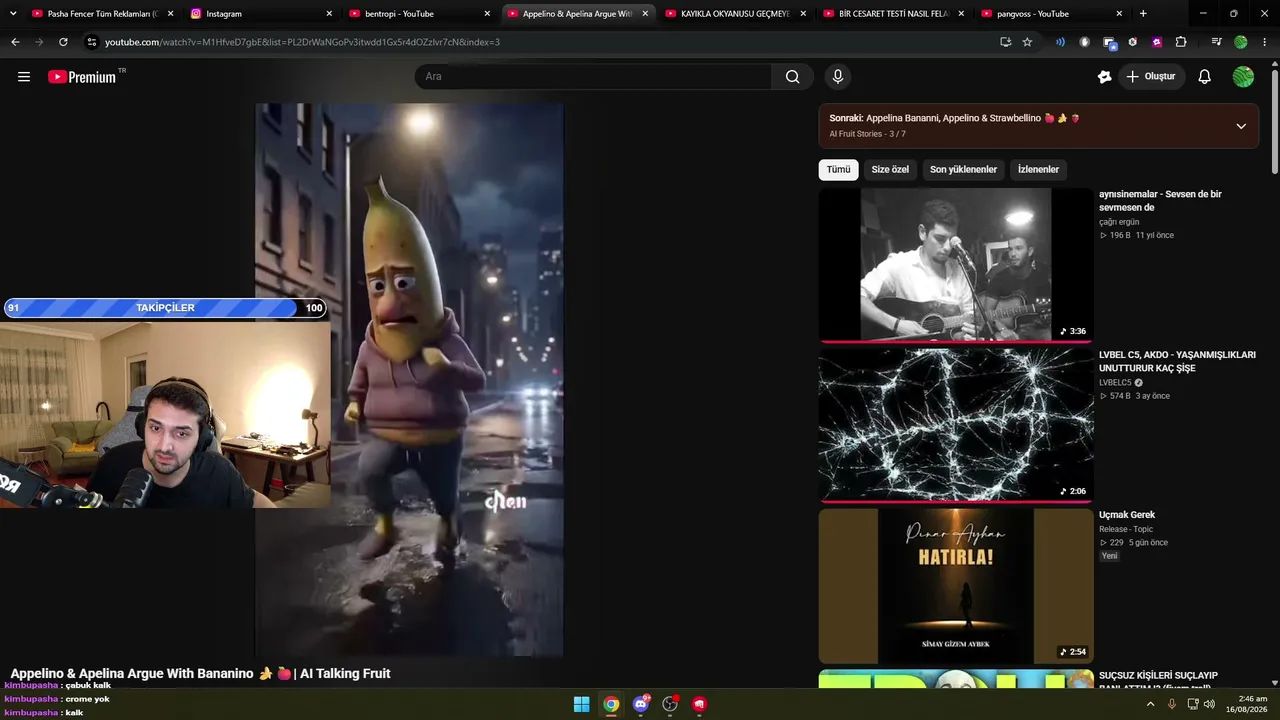Open YouTube notifications bell
Viewport: 1280px width, 720px height.
(1205, 77)
